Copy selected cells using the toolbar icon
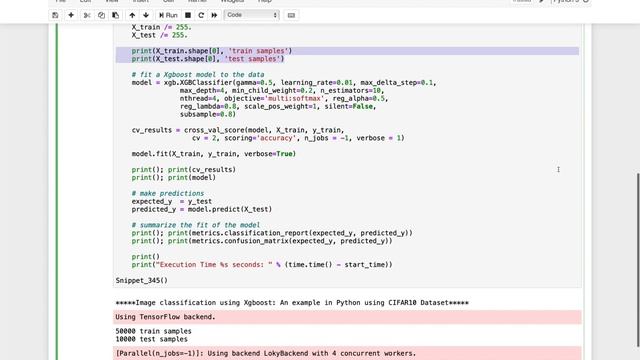The image size is (640, 360). click(x=101, y=15)
